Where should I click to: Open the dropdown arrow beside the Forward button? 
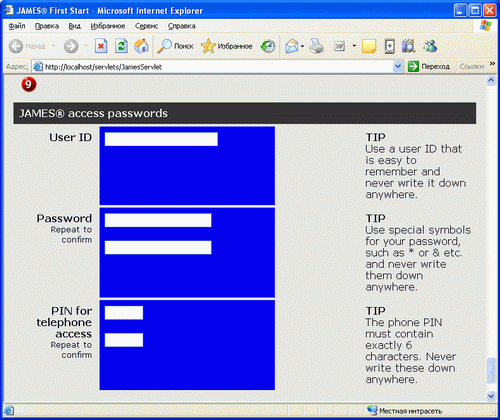(x=86, y=46)
